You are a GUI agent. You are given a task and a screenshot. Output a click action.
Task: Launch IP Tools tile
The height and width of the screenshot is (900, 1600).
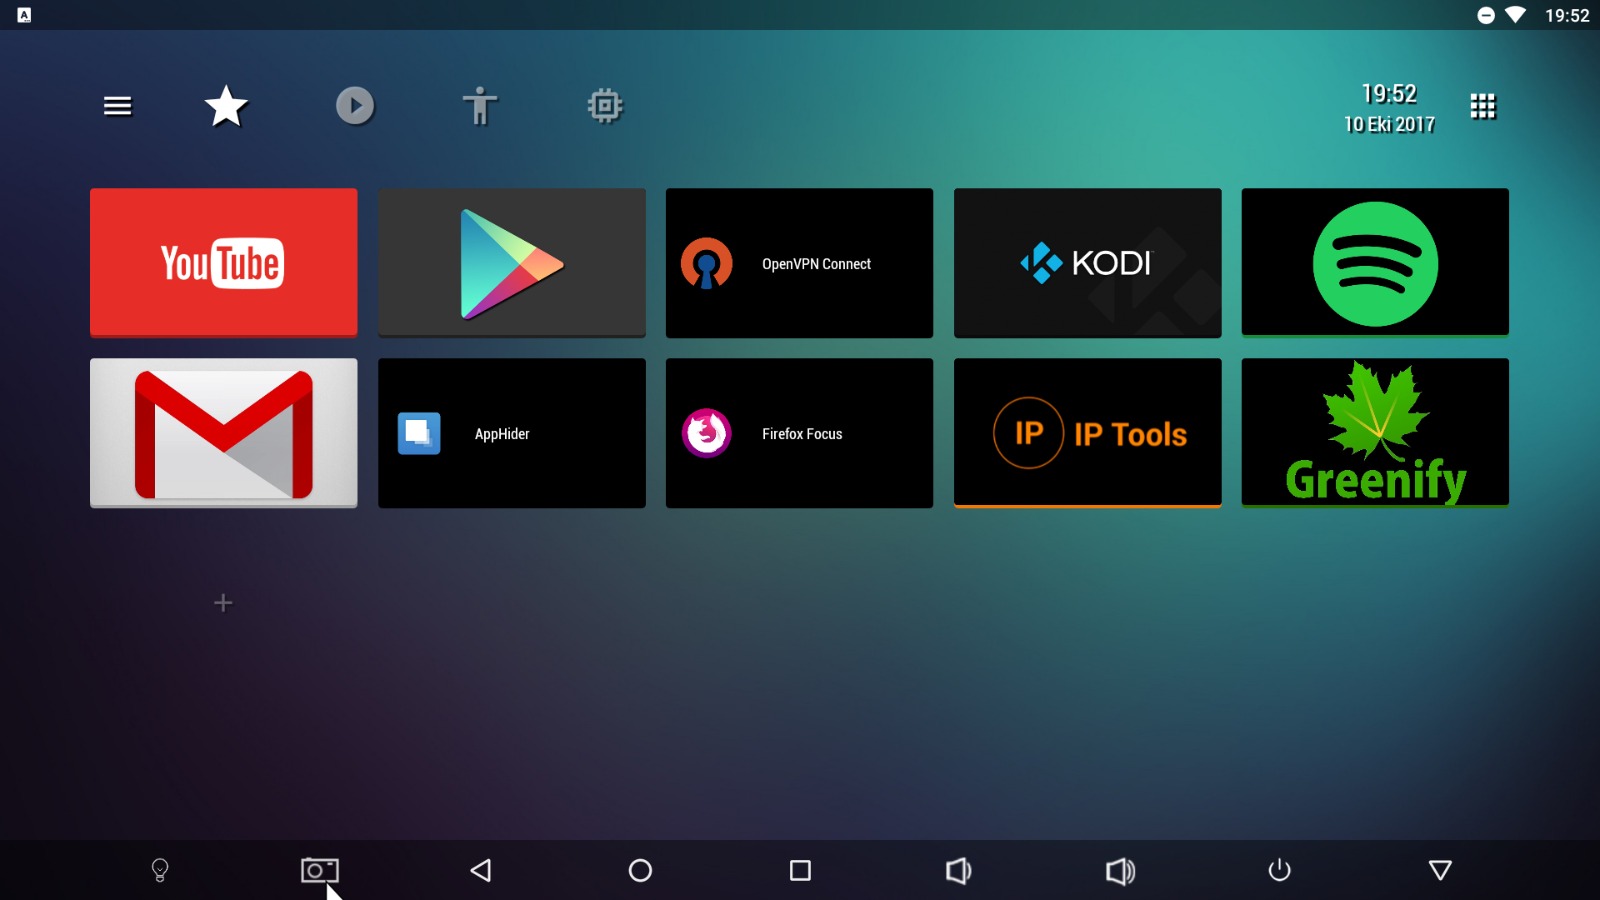click(1088, 433)
